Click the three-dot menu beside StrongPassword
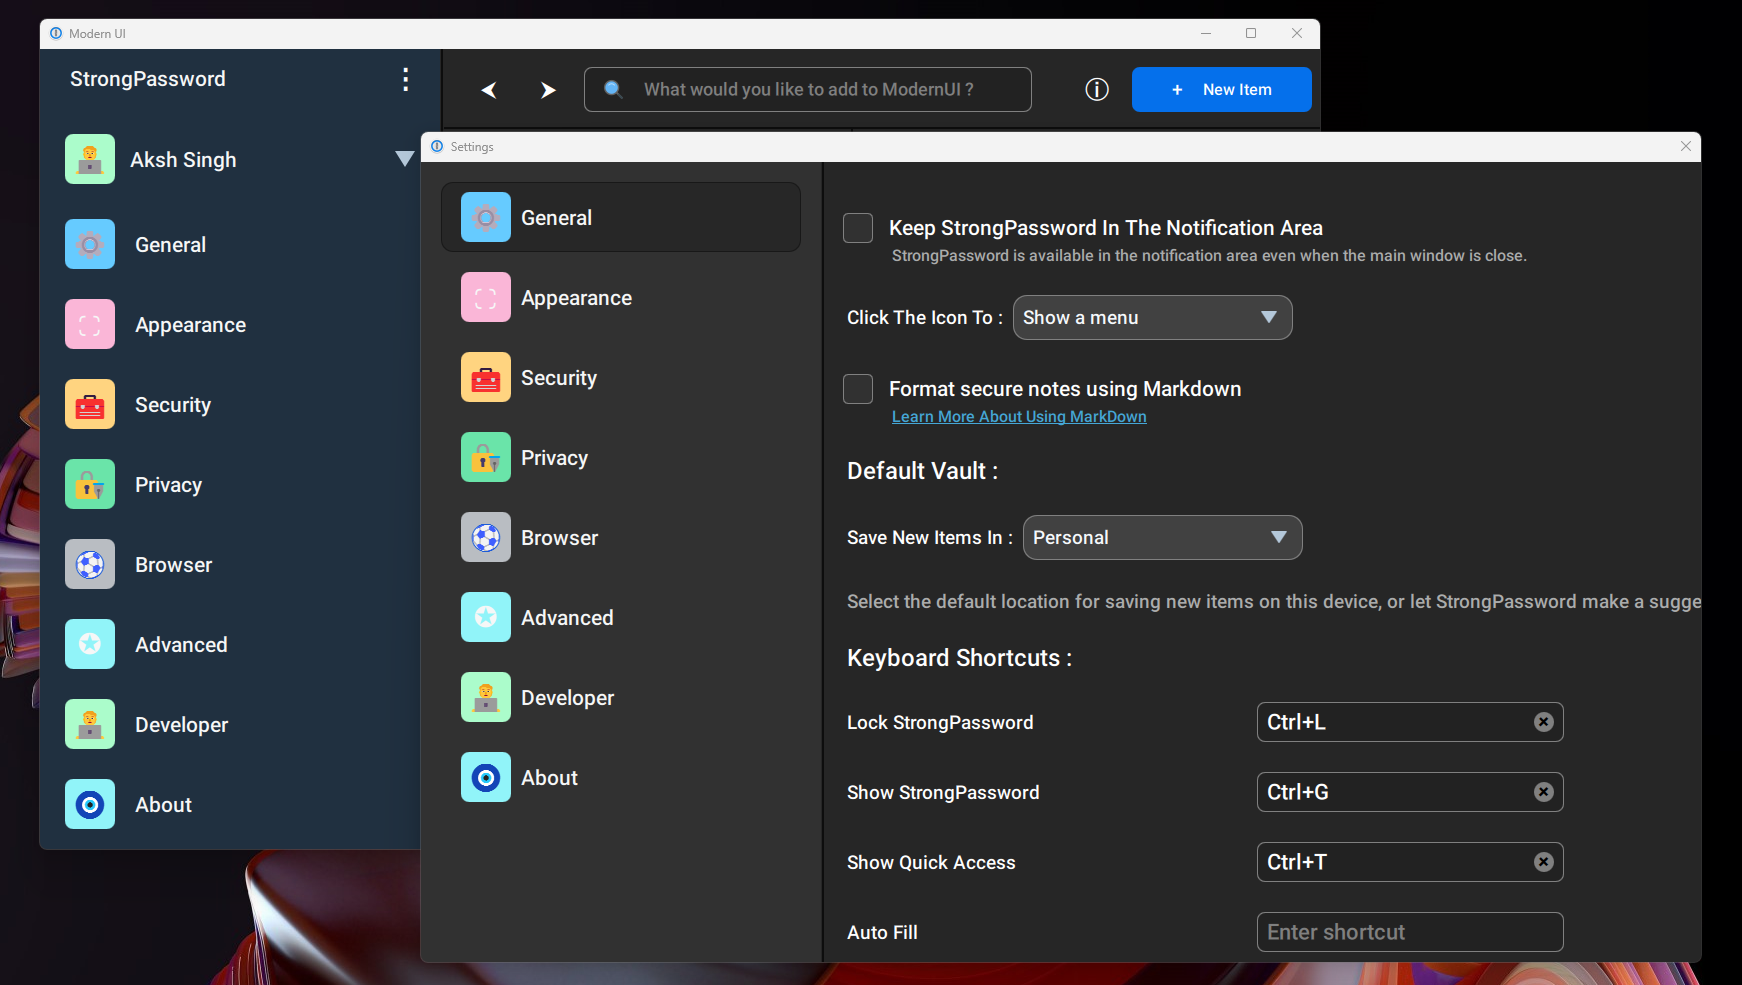This screenshot has width=1742, height=985. click(x=405, y=79)
